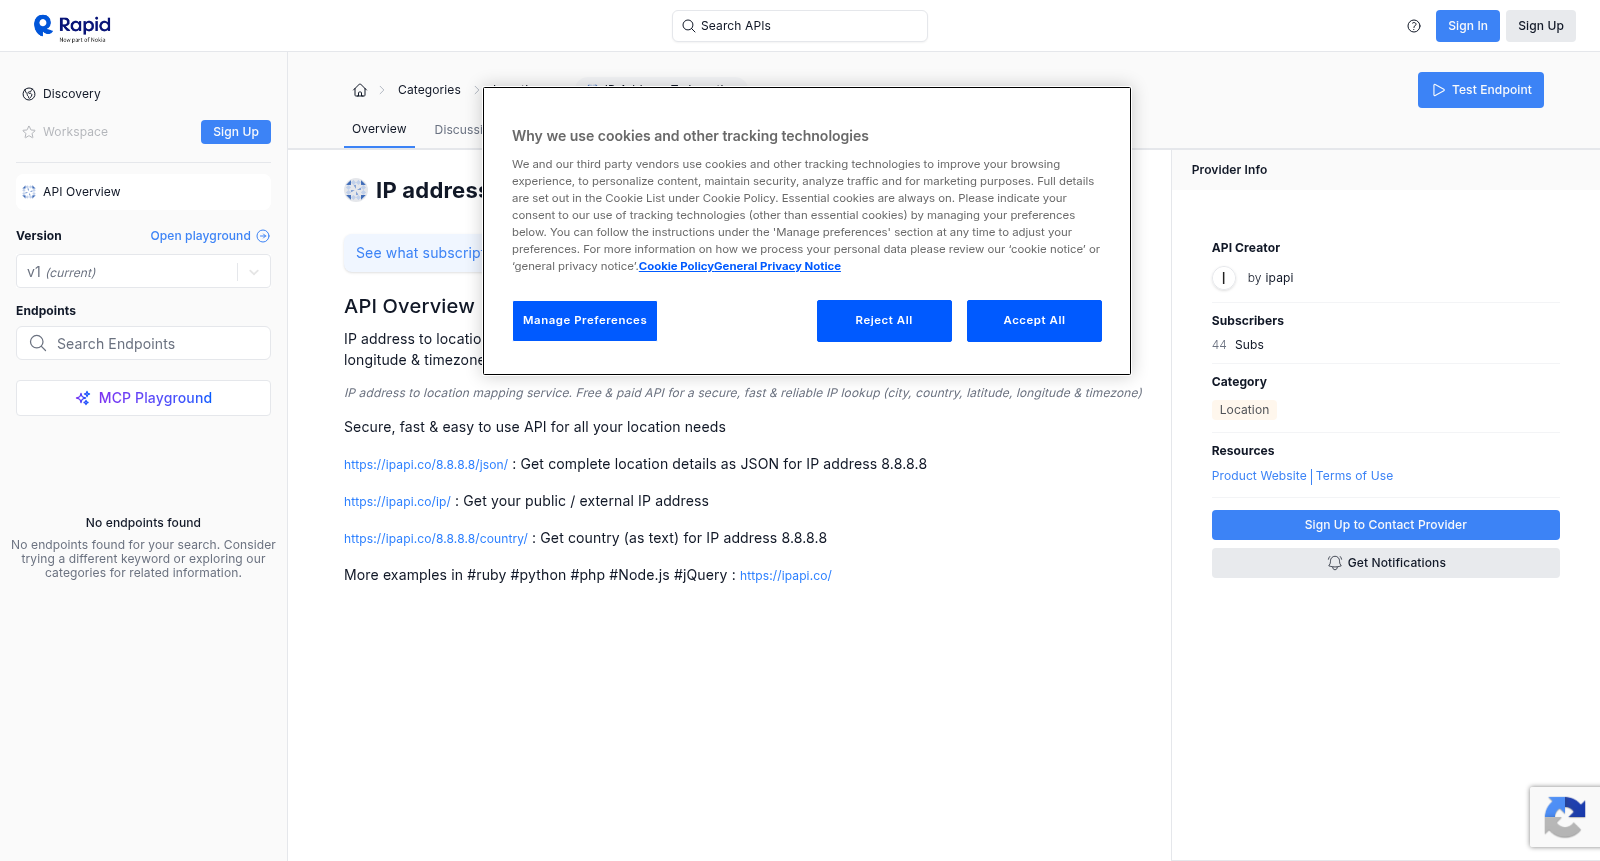Open Categories breadcrumb
The width and height of the screenshot is (1600, 861).
[x=429, y=90]
